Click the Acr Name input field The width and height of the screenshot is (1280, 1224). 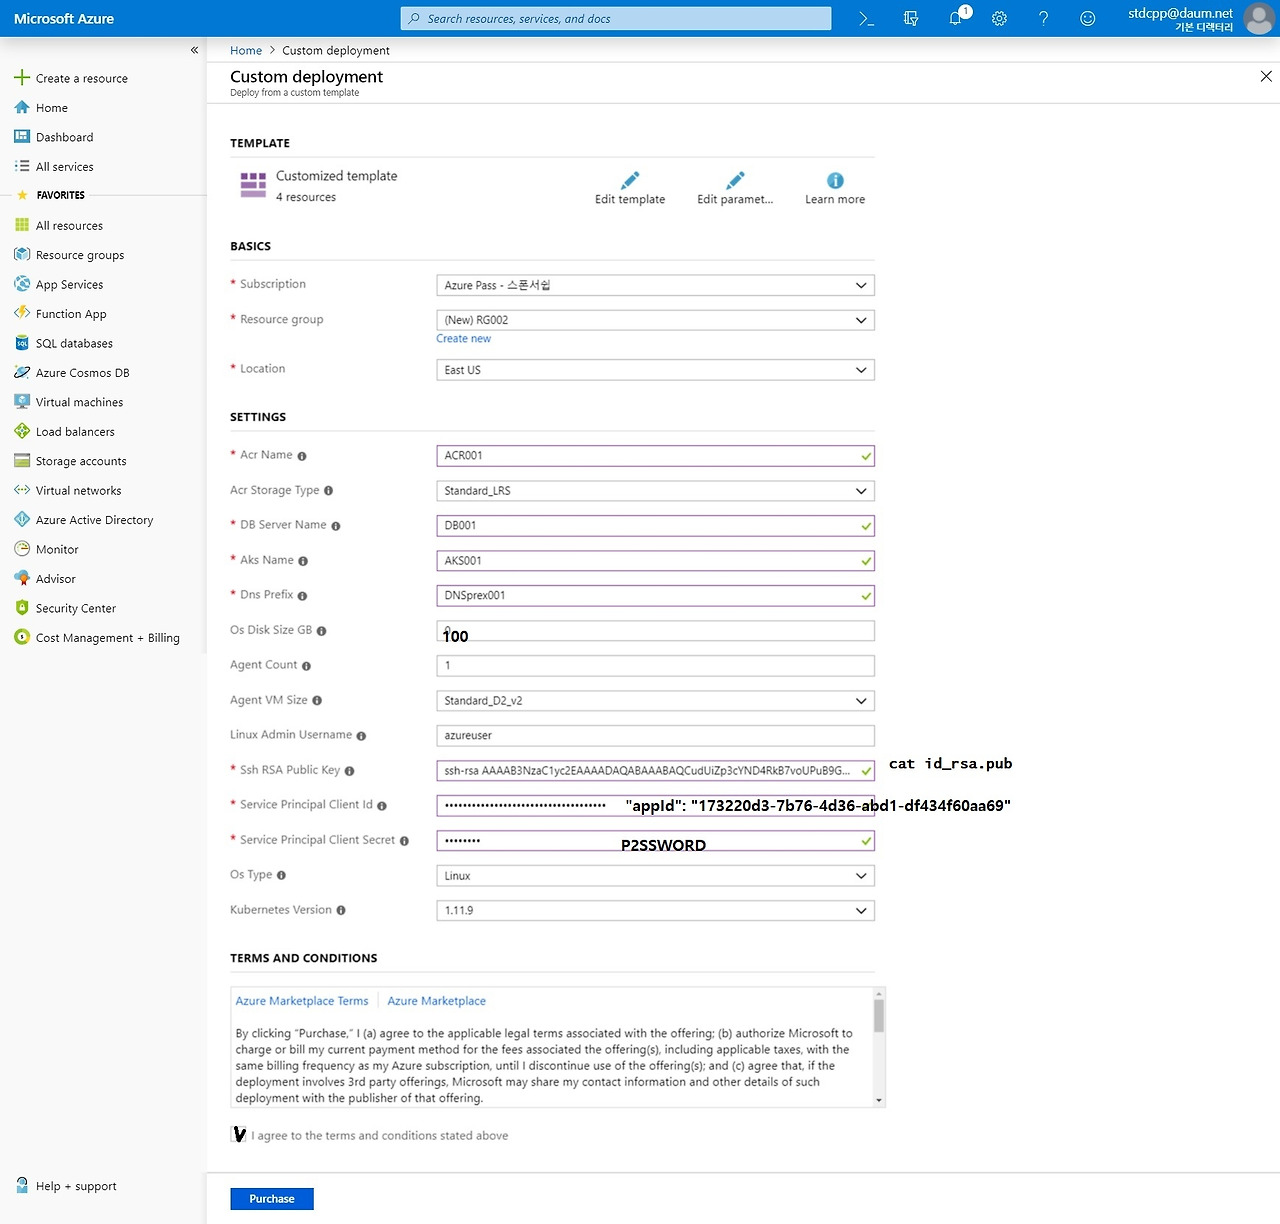pos(655,456)
